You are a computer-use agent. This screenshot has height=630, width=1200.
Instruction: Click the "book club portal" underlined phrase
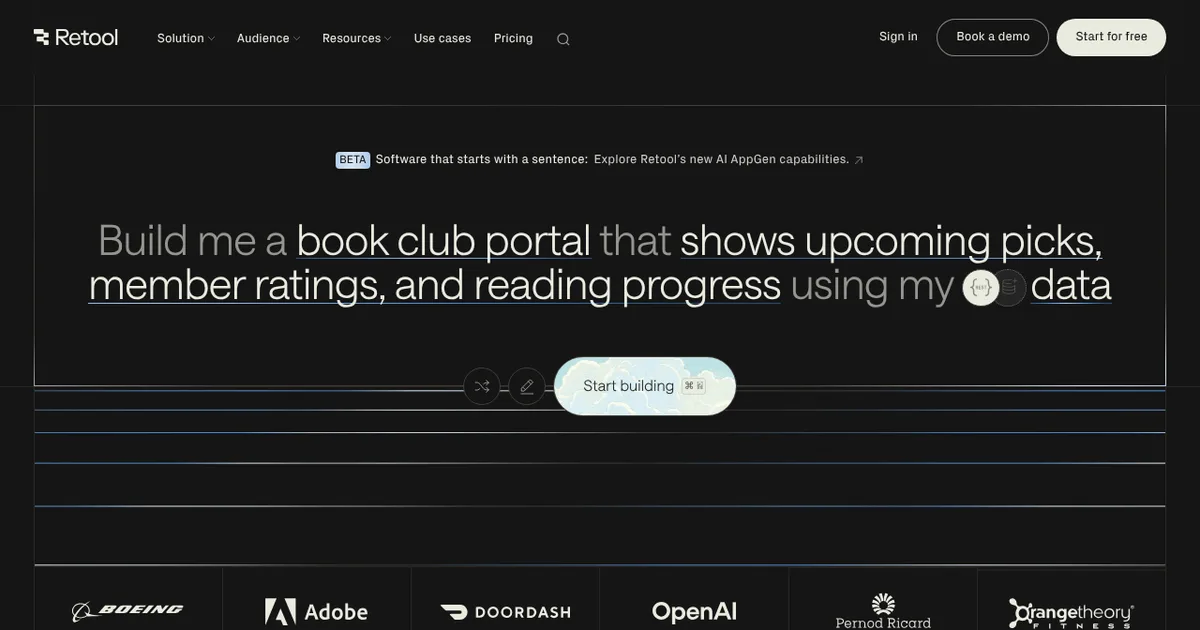pos(443,241)
